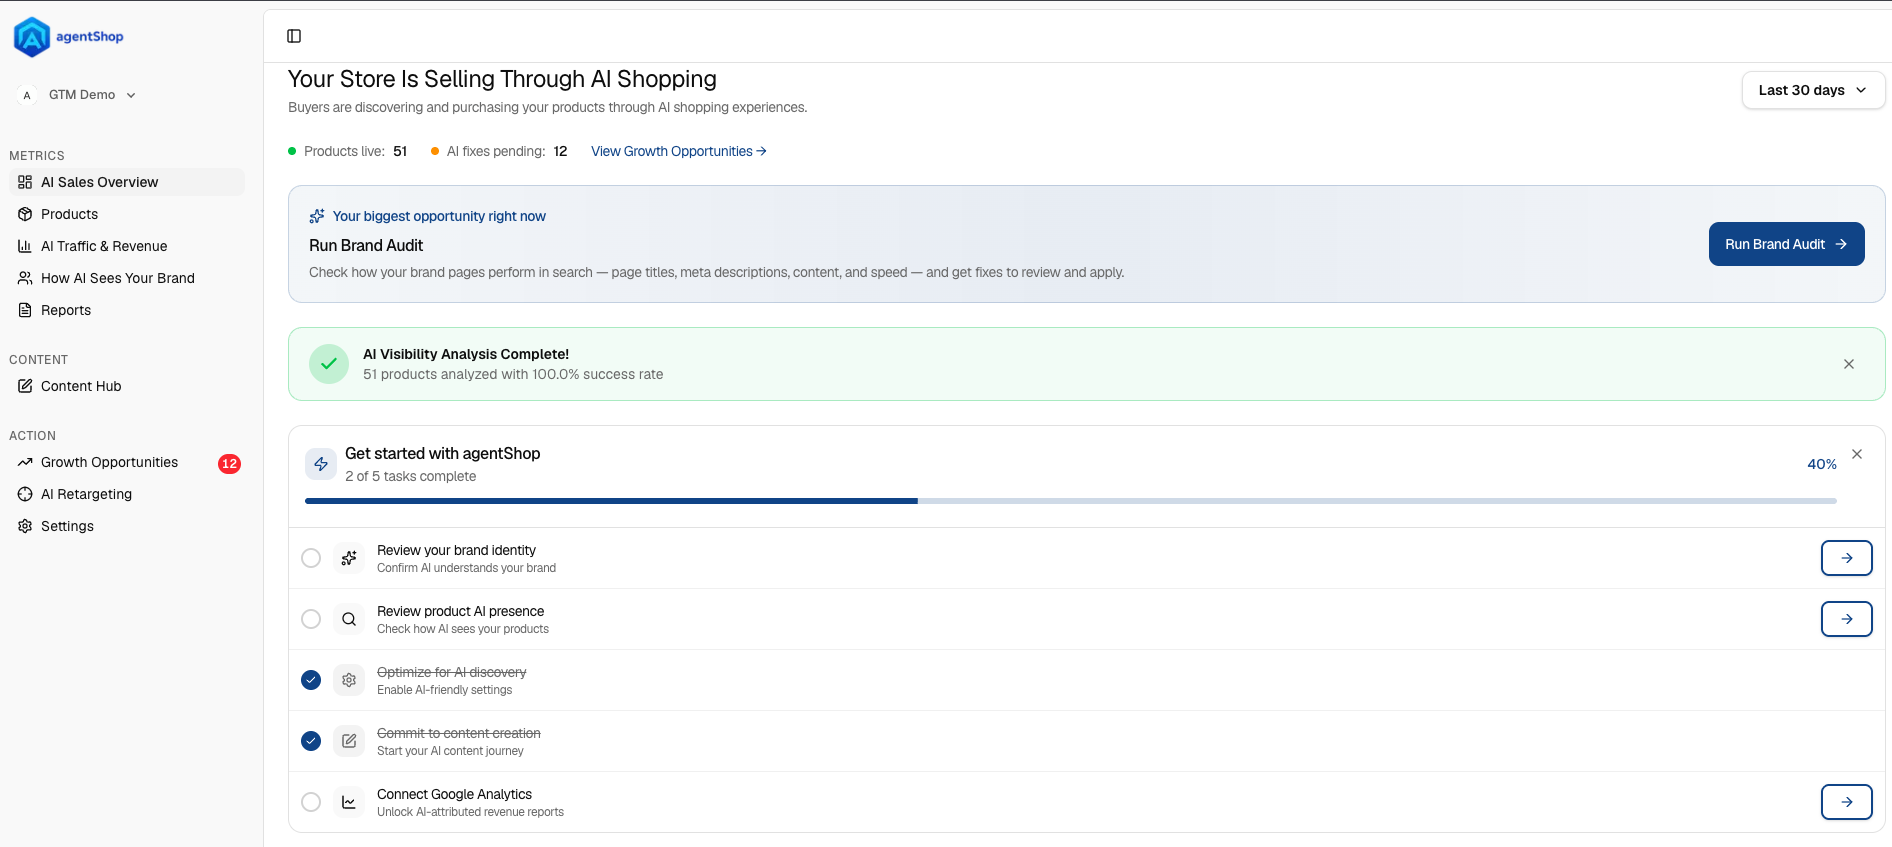Click the agentShop logo icon
The height and width of the screenshot is (847, 1892).
32,37
